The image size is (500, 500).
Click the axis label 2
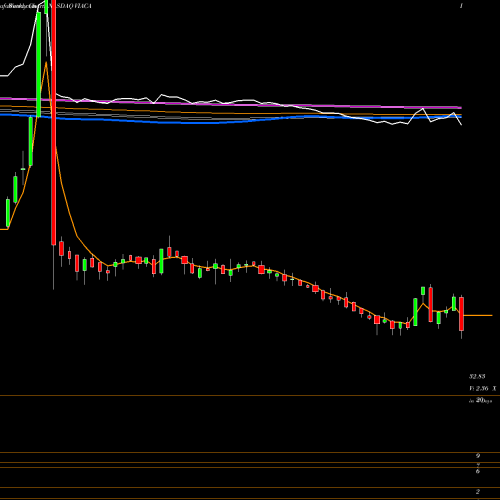(x=478, y=492)
